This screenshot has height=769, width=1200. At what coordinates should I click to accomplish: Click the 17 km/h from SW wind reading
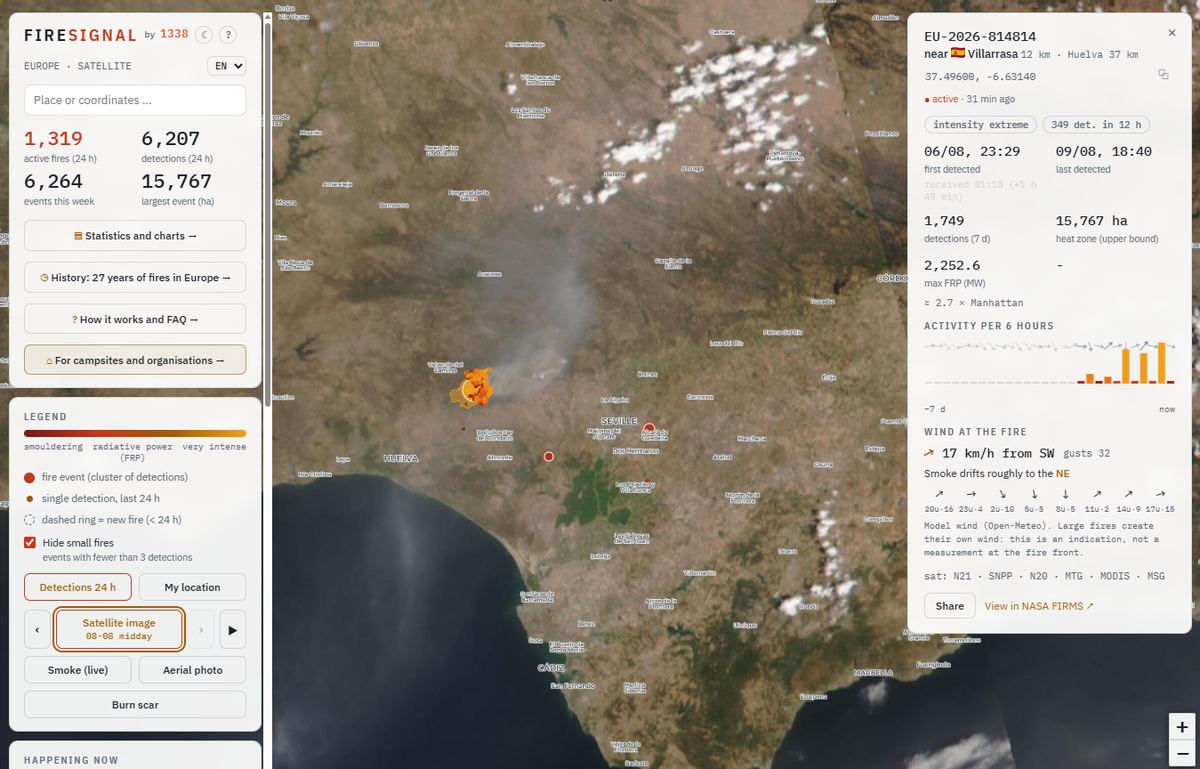[x=998, y=453]
